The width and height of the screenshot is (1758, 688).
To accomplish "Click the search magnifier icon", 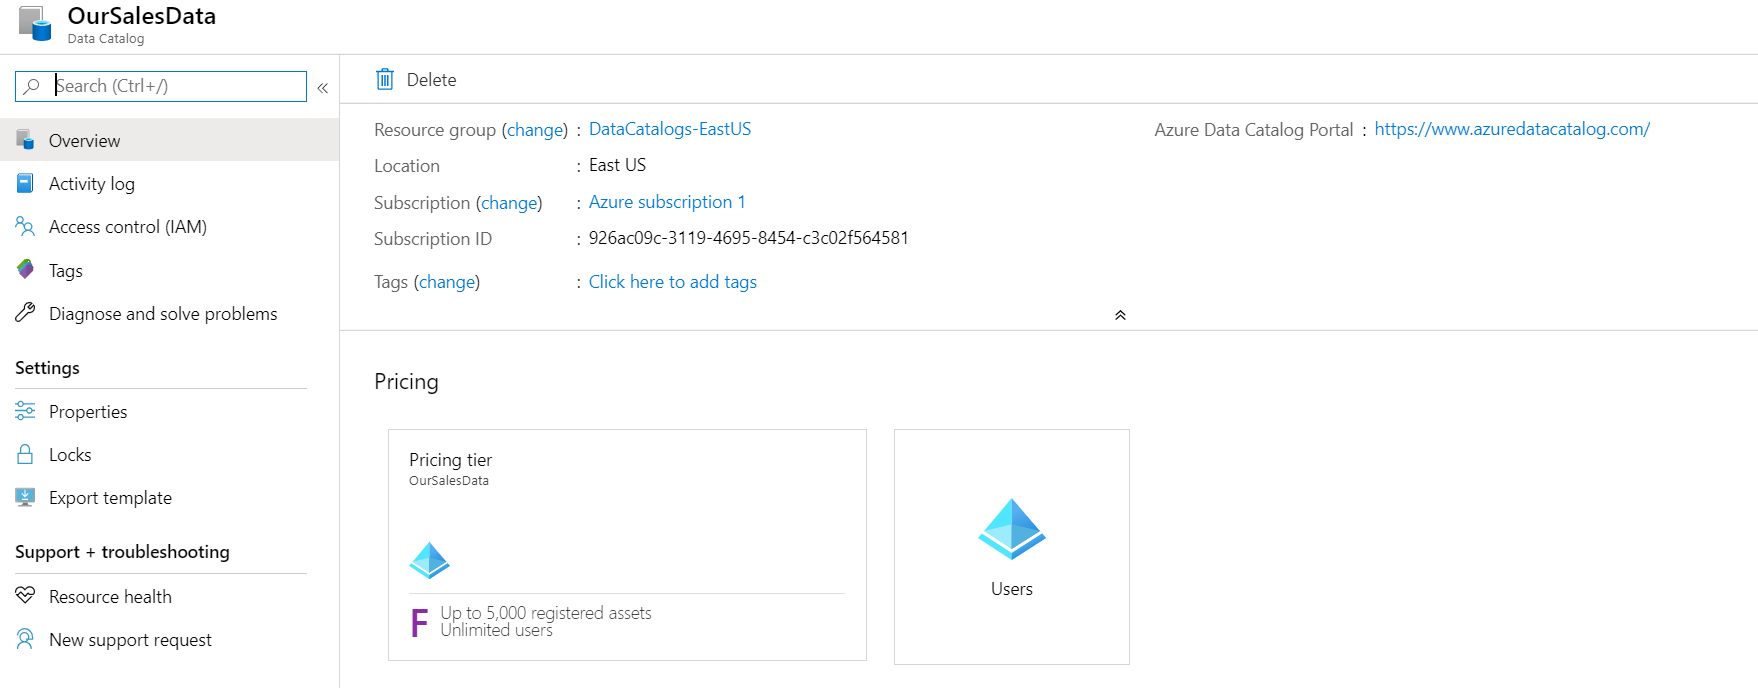I will pos(32,86).
